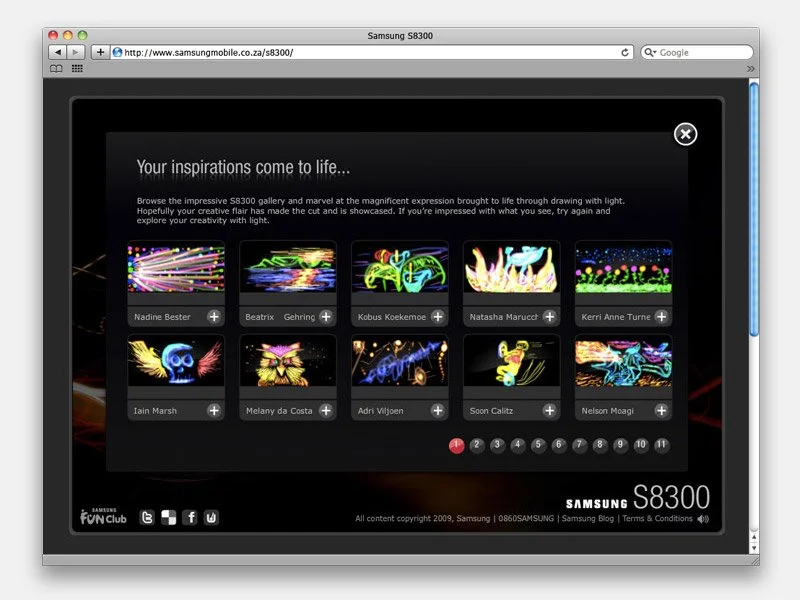Open Kerri Anne Turne's flower field thumbnail

pyautogui.click(x=623, y=268)
